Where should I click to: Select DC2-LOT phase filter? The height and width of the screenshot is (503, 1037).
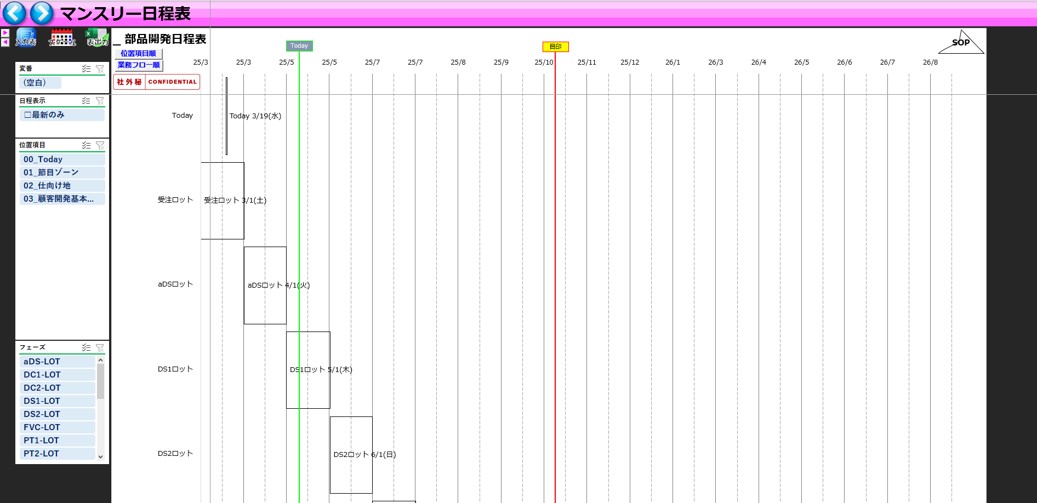[58, 388]
